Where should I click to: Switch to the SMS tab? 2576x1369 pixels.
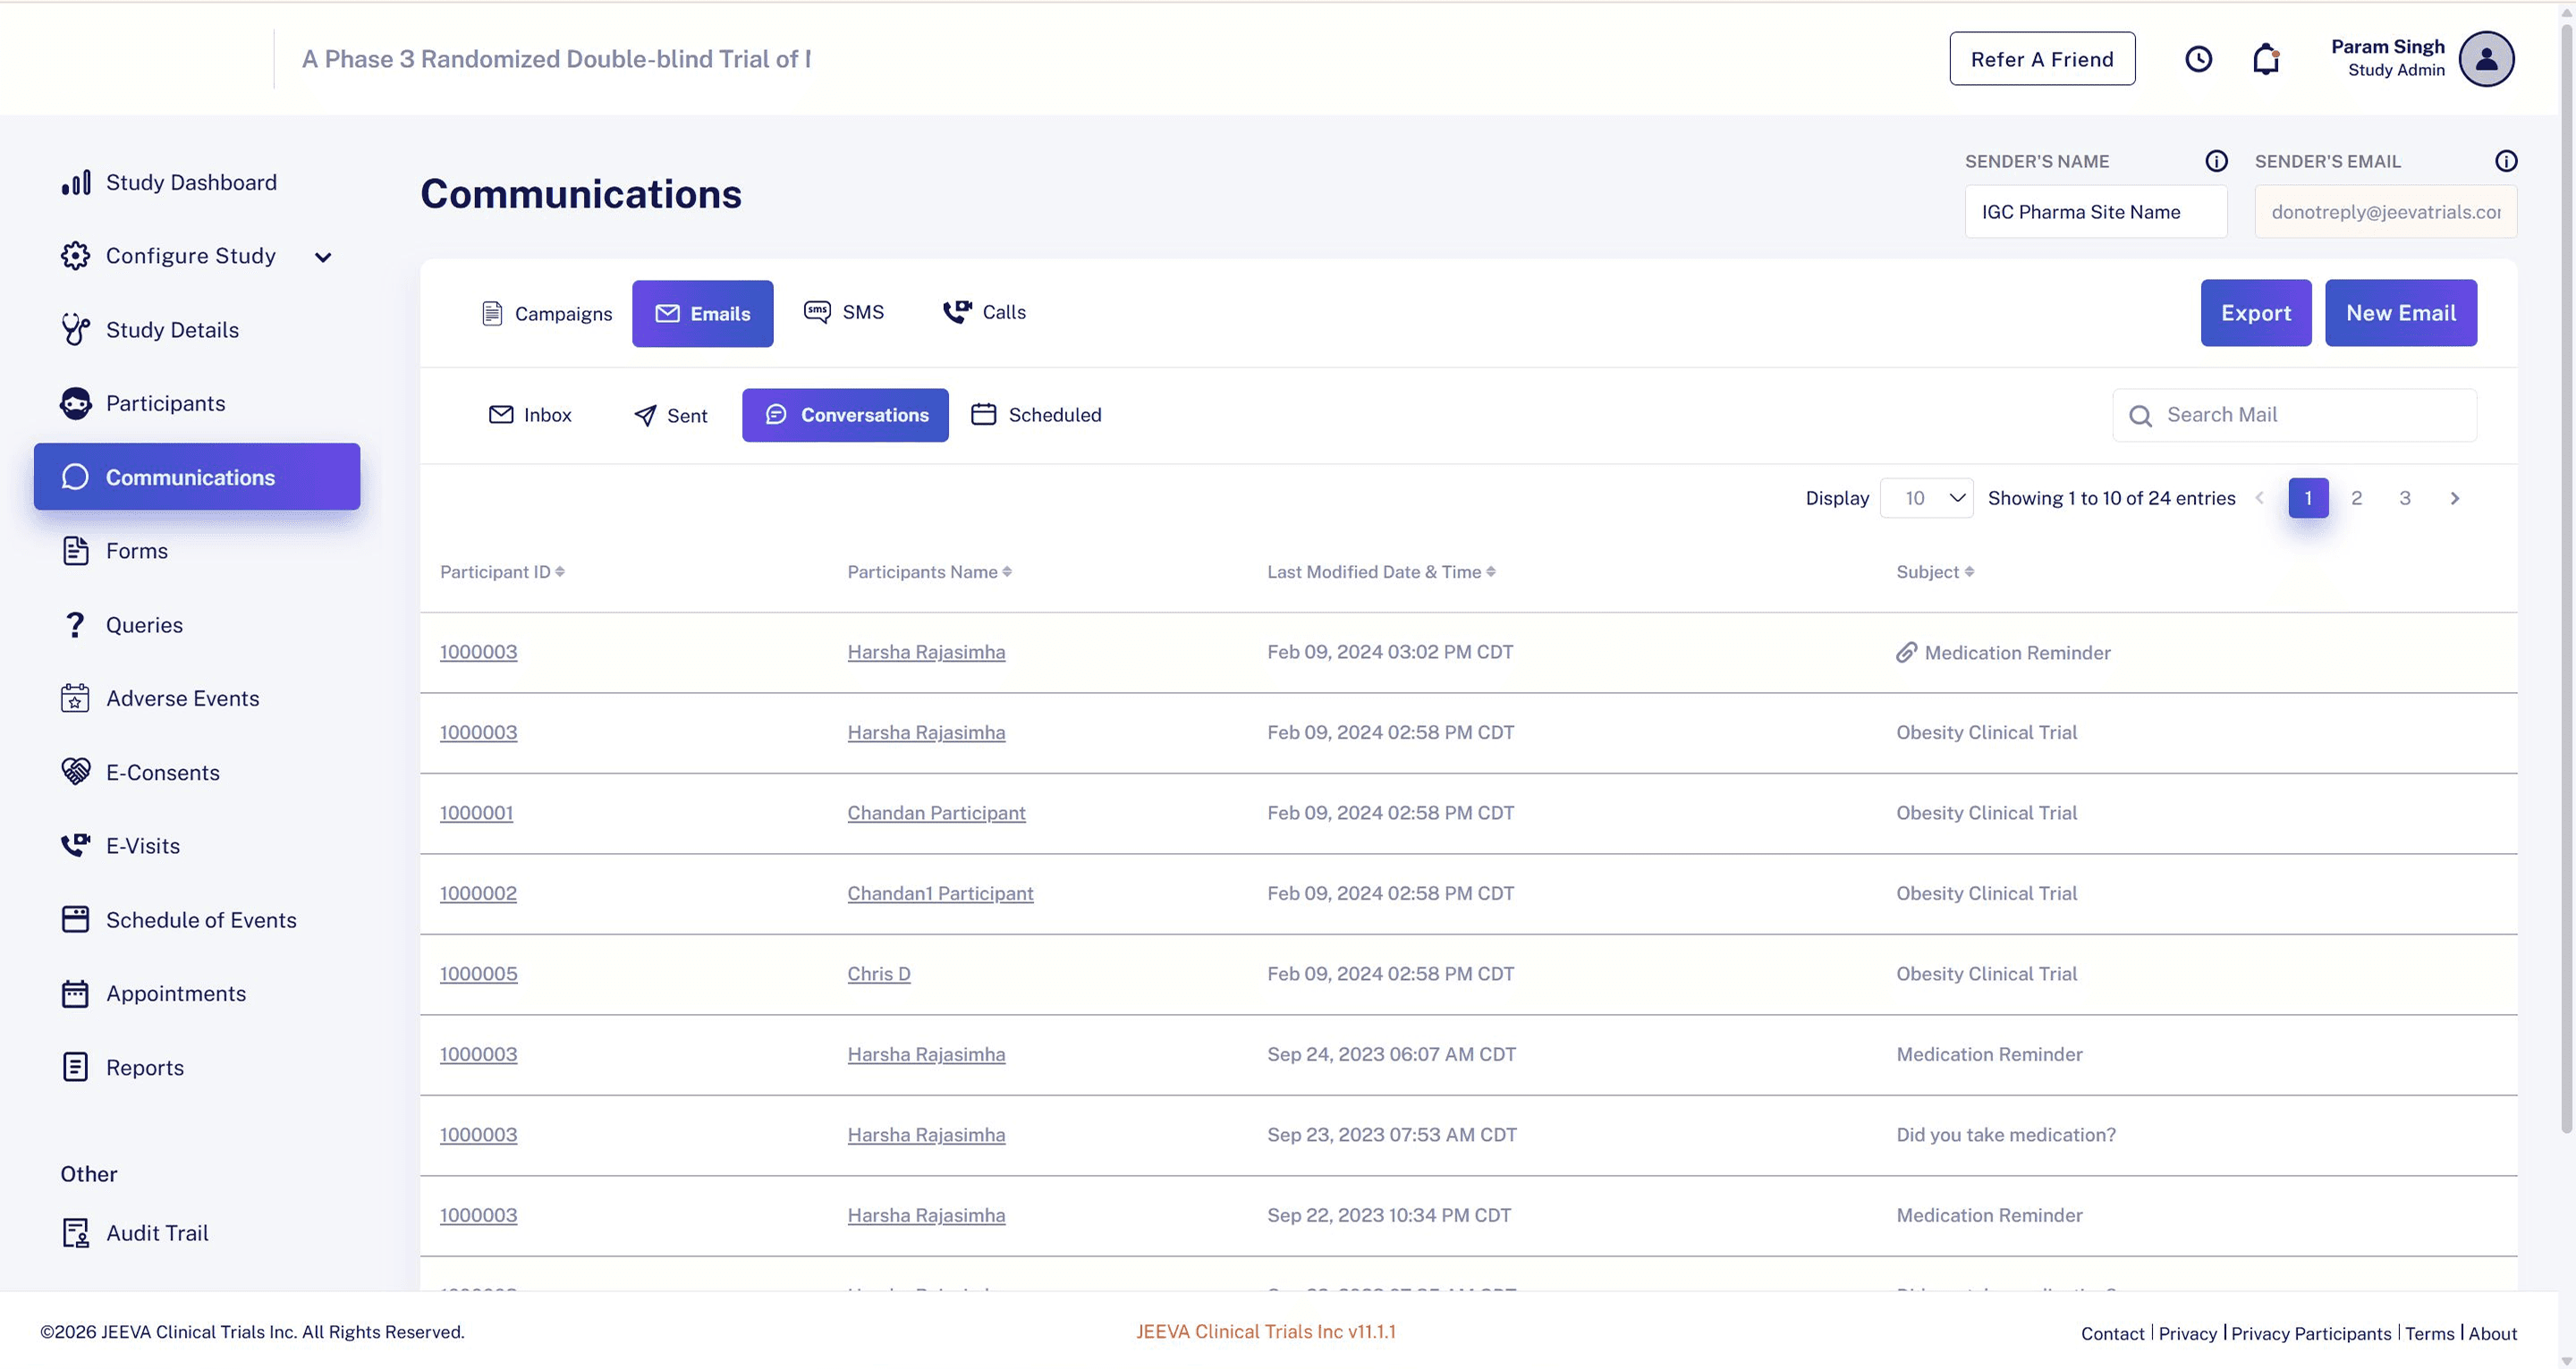coord(845,312)
